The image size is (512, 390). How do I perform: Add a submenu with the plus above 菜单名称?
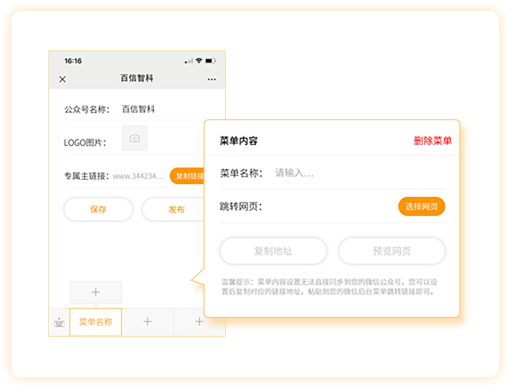point(96,292)
